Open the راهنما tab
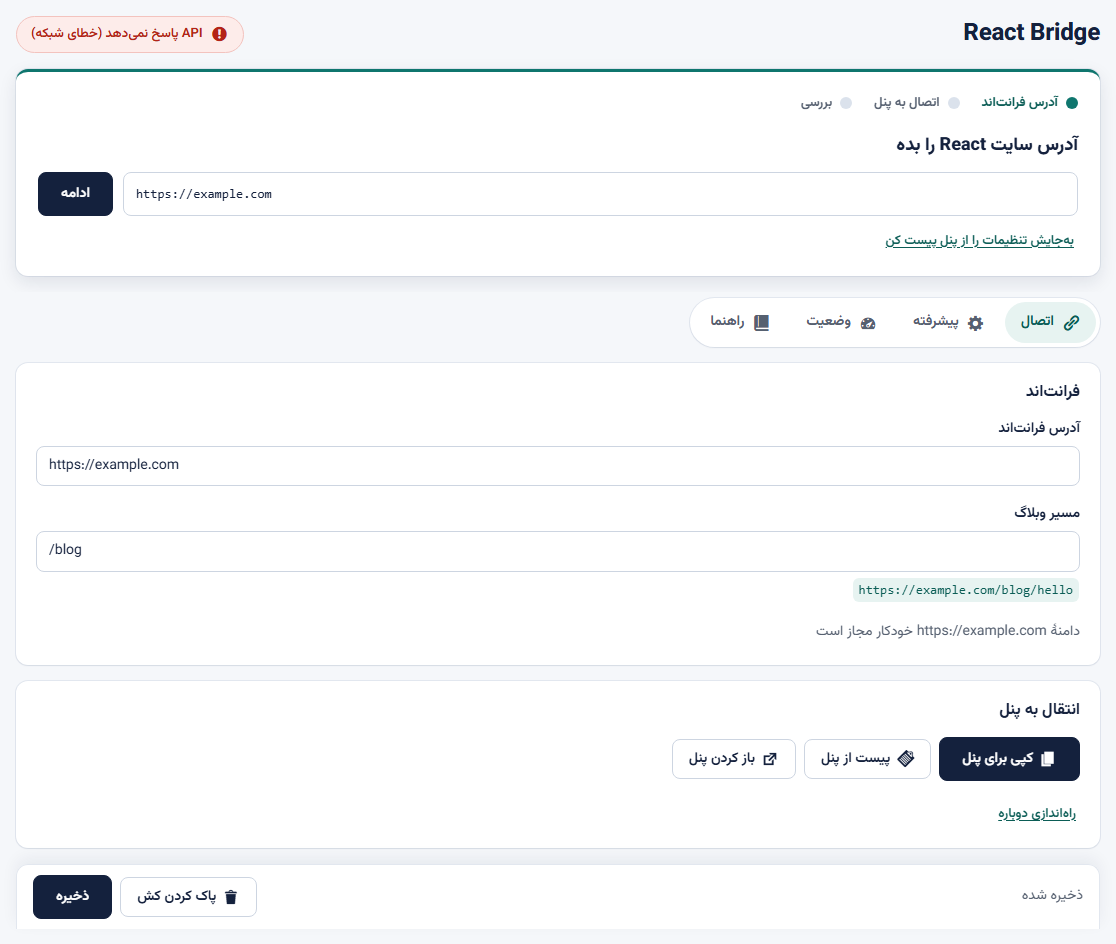Image resolution: width=1116 pixels, height=944 pixels. coord(739,322)
